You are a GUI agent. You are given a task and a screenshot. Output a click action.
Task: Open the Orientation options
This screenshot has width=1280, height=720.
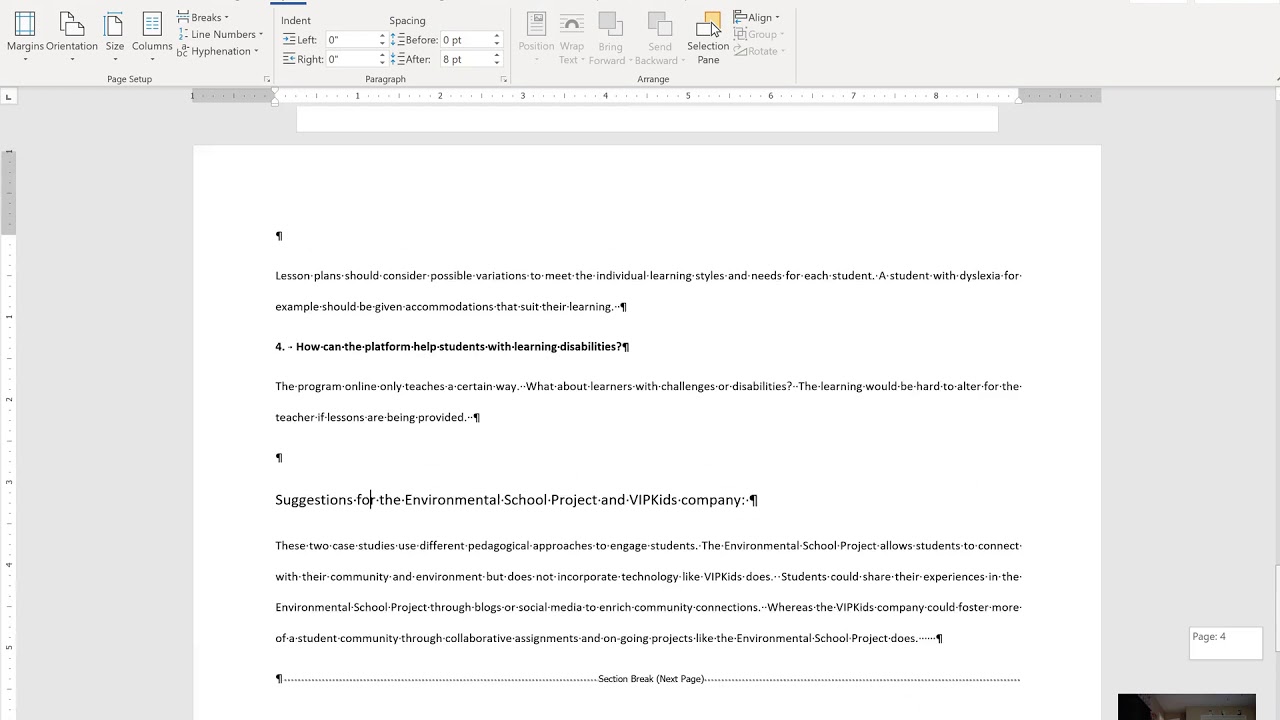coord(72,36)
